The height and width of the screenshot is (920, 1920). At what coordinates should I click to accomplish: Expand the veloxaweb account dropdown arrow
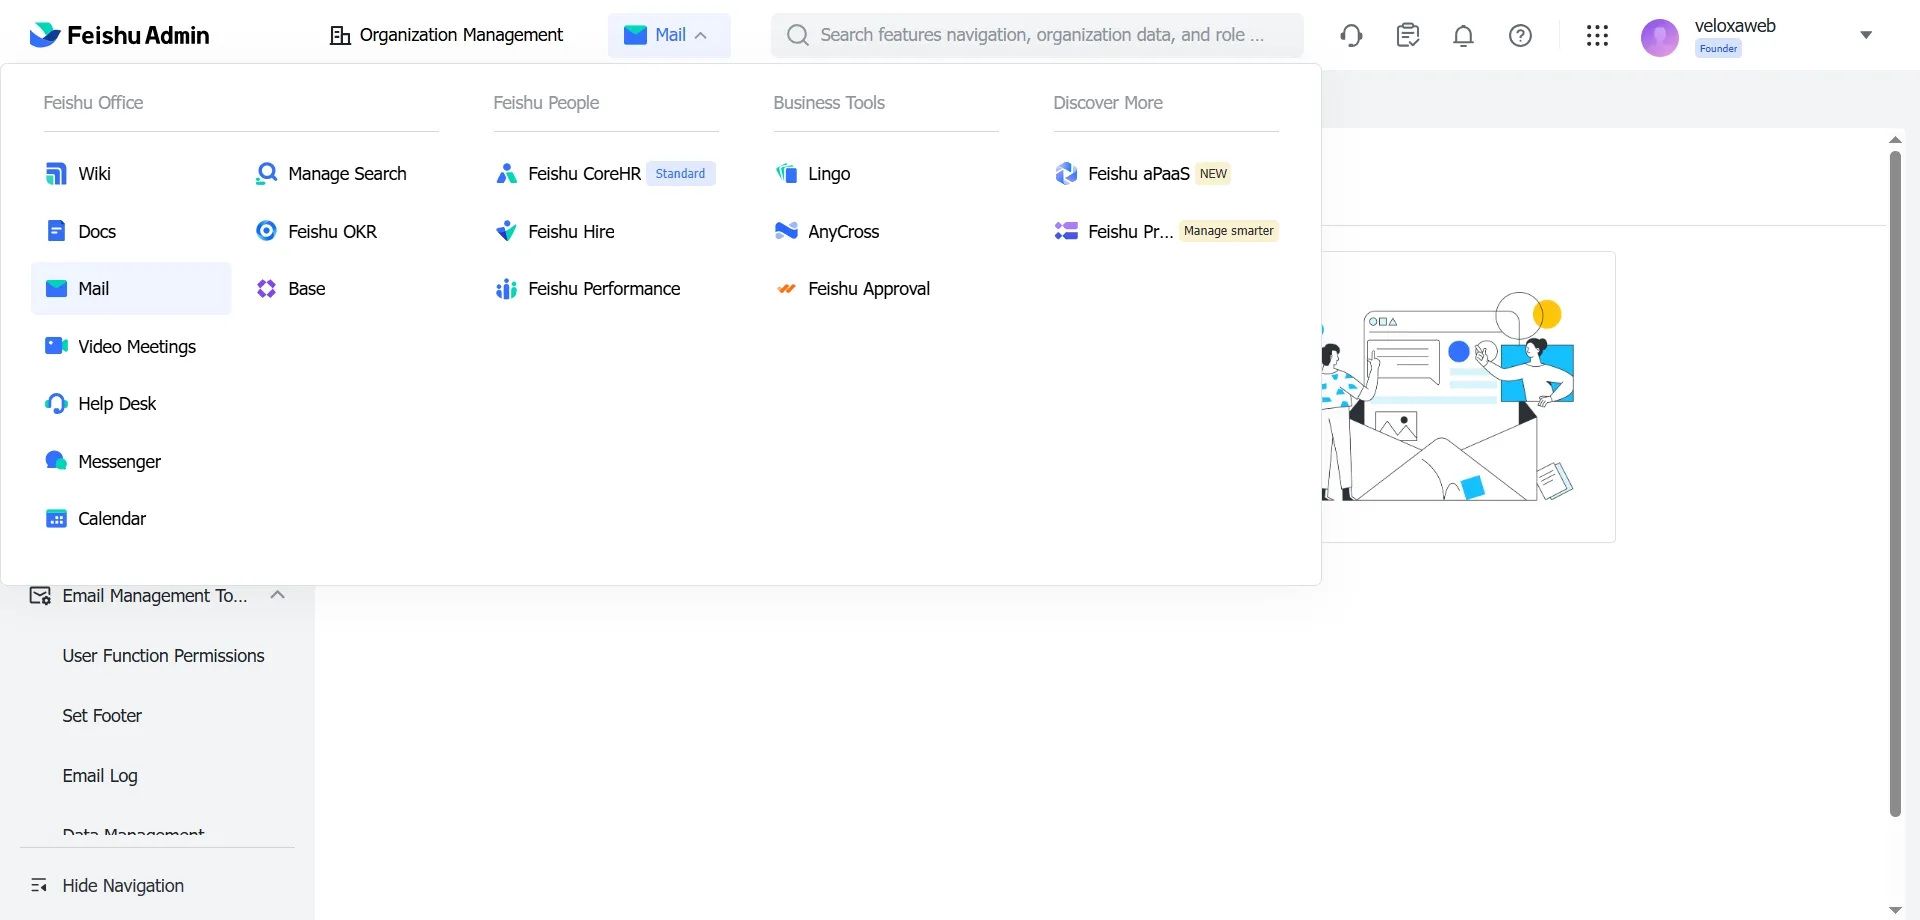(1865, 35)
